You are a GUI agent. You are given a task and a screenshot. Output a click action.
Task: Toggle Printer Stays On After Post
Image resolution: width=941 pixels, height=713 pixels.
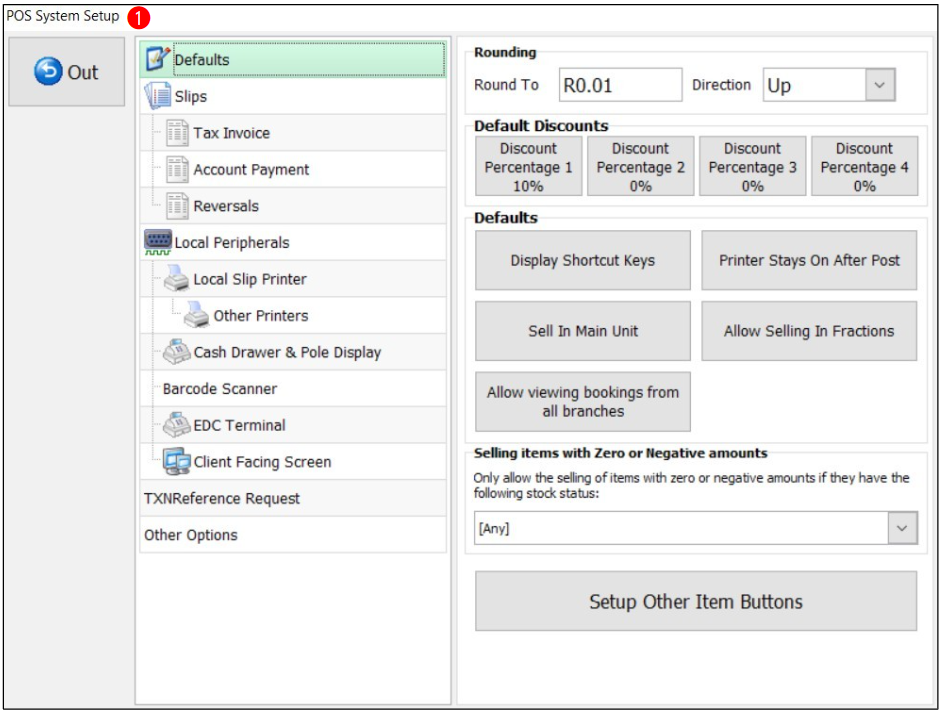[809, 260]
